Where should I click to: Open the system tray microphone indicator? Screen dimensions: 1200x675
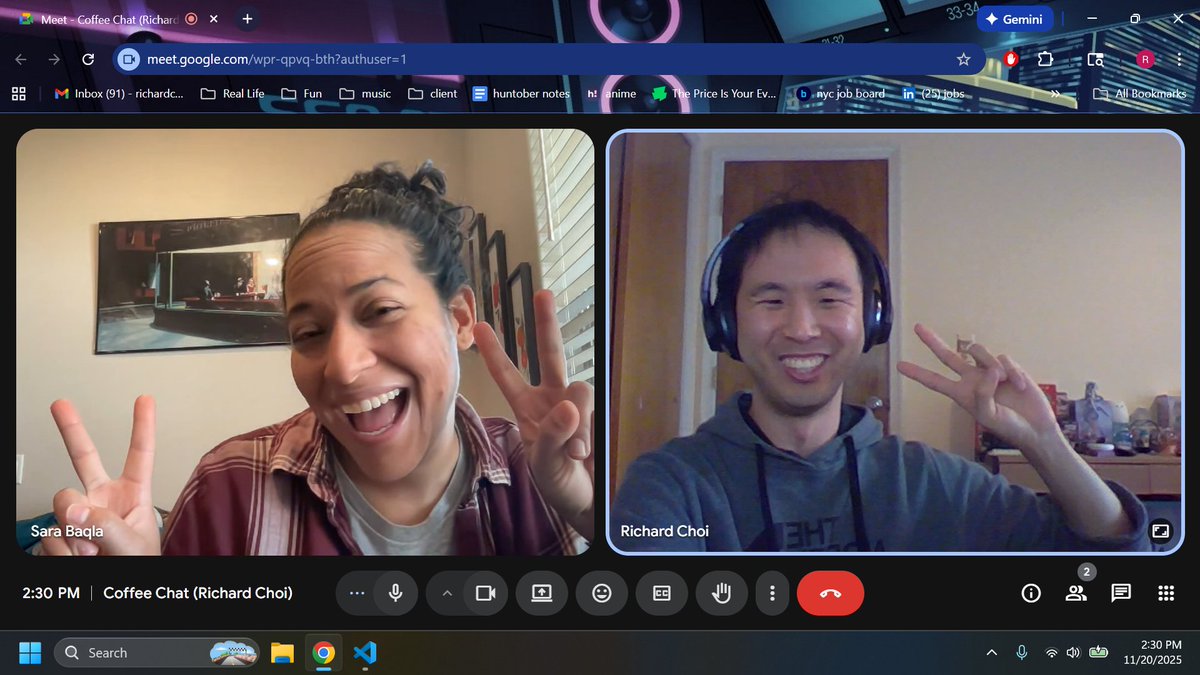click(x=1021, y=653)
